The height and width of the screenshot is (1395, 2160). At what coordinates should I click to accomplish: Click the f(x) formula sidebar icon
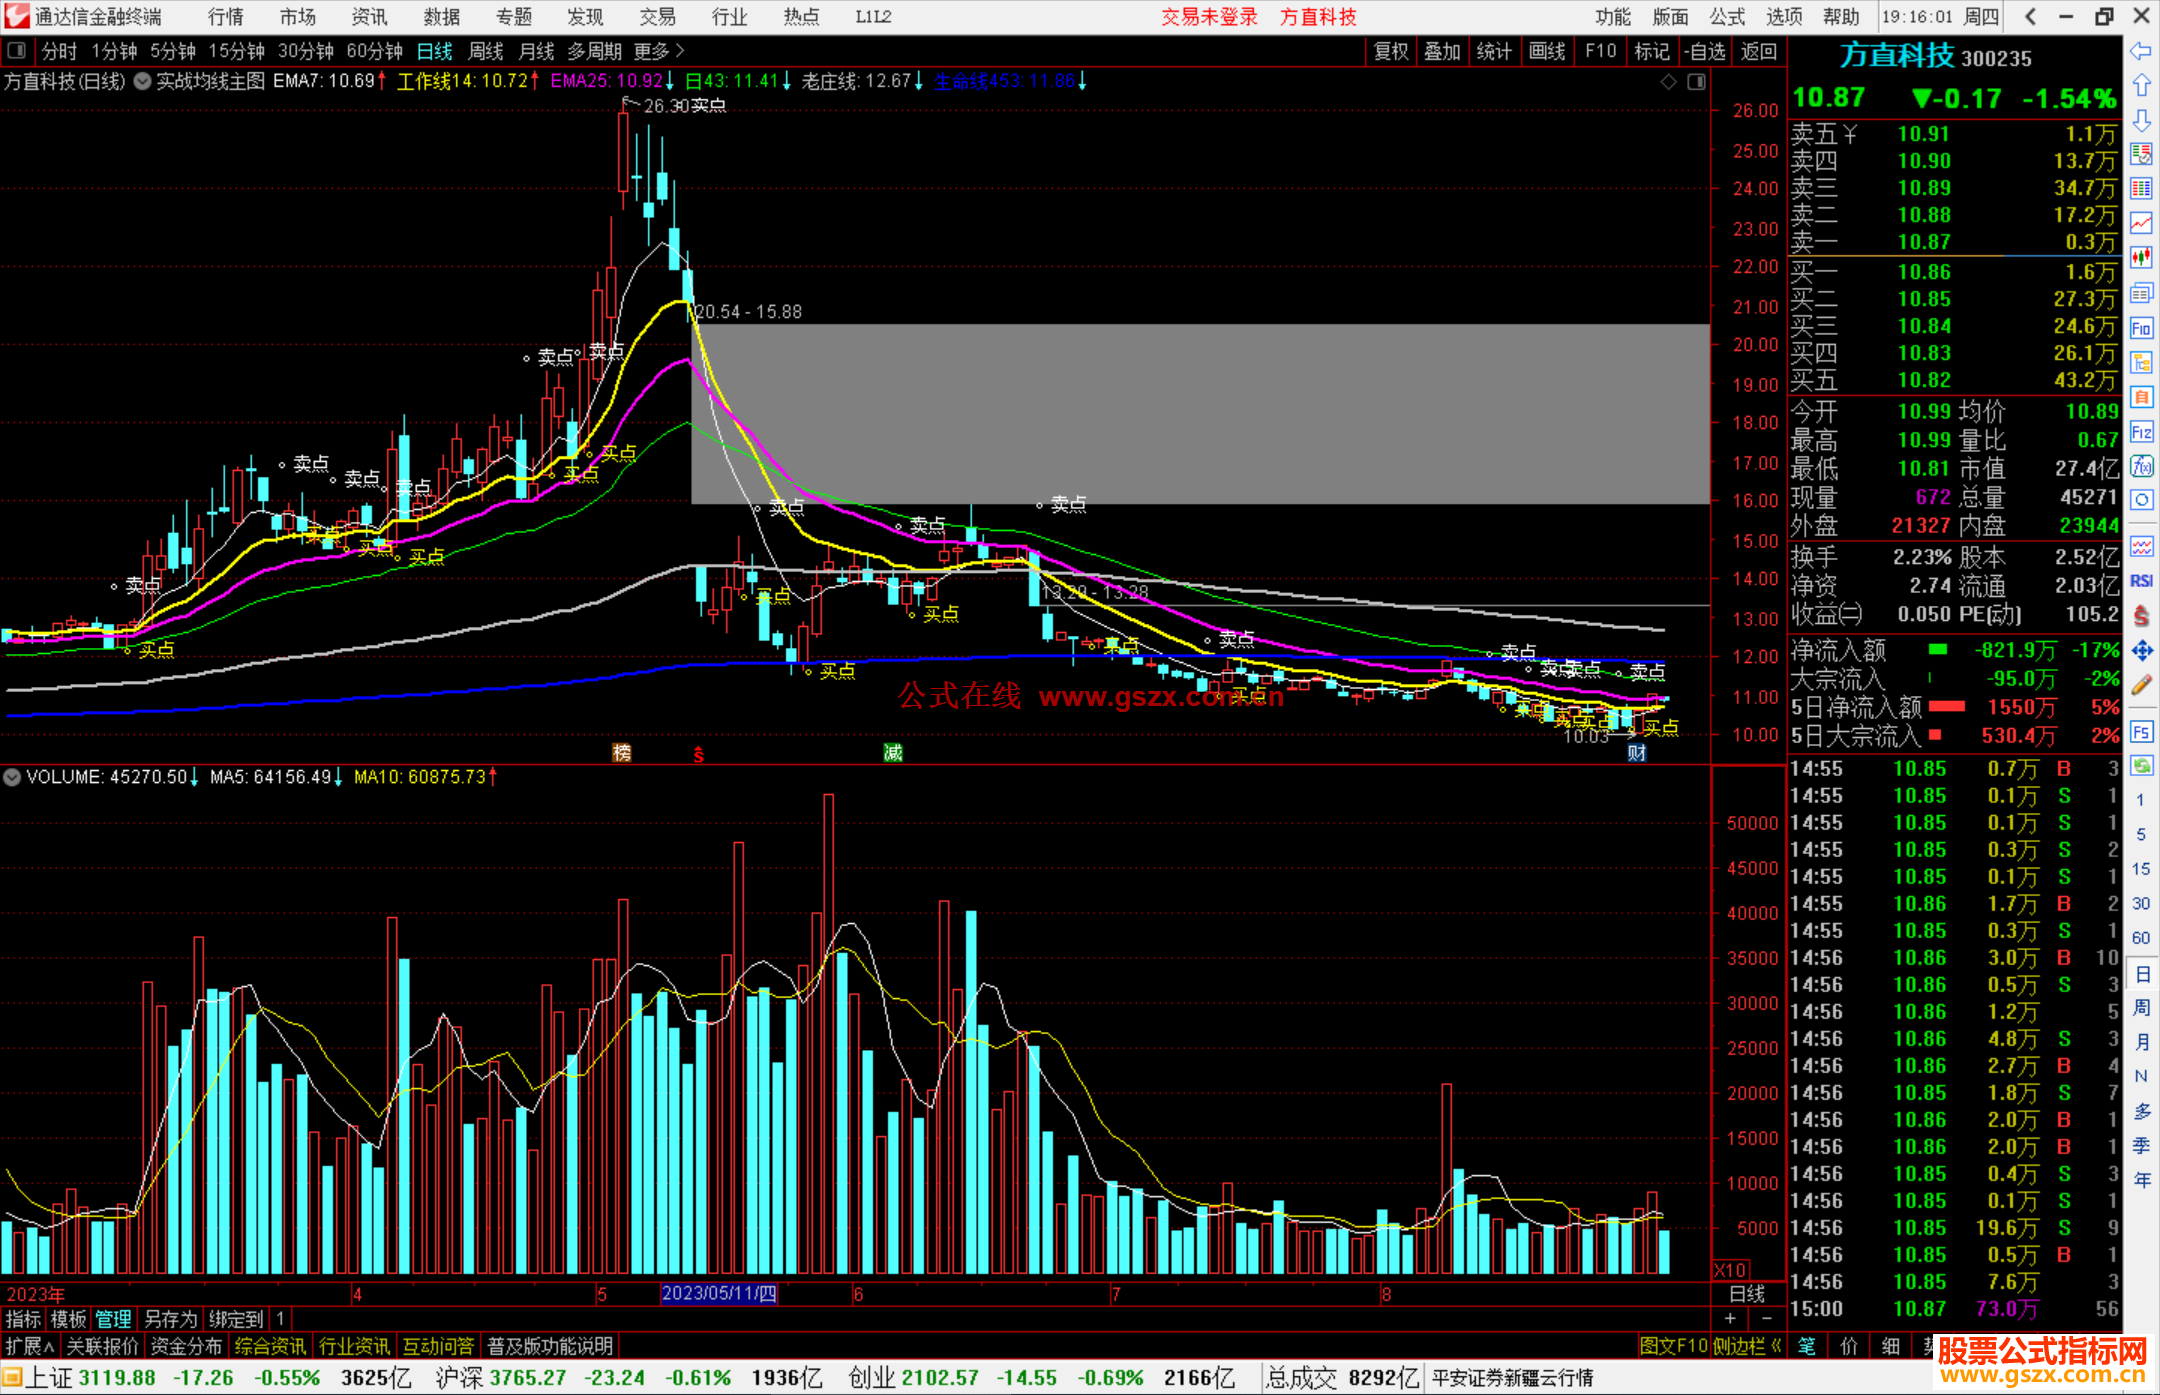(2141, 466)
